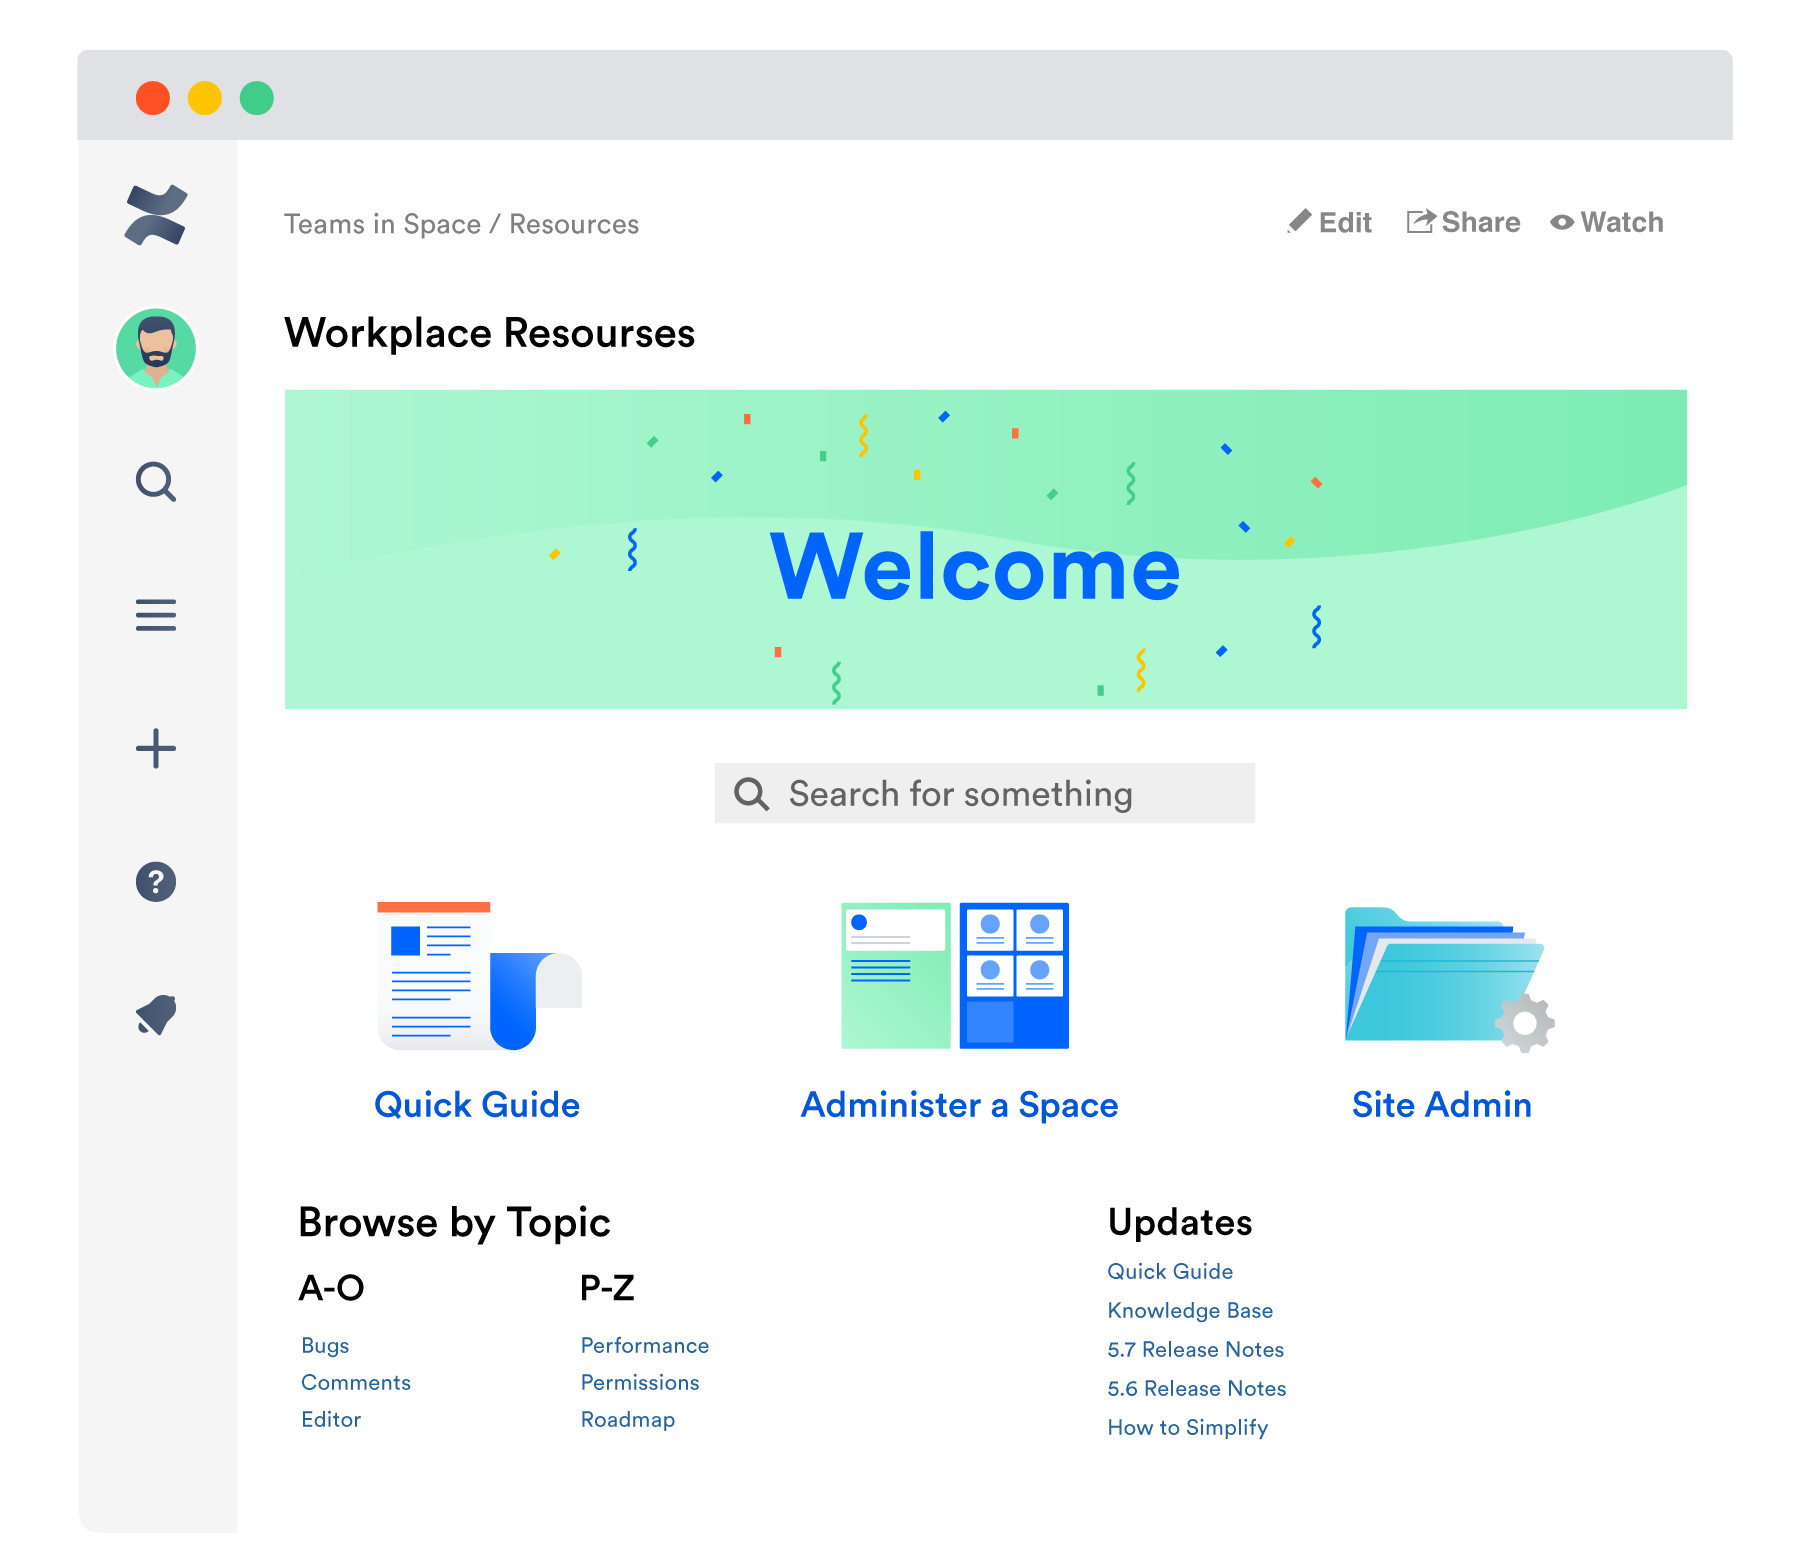The width and height of the screenshot is (1800, 1560).
Task: Open the Teams in Space breadcrumb
Action: pyautogui.click(x=384, y=224)
